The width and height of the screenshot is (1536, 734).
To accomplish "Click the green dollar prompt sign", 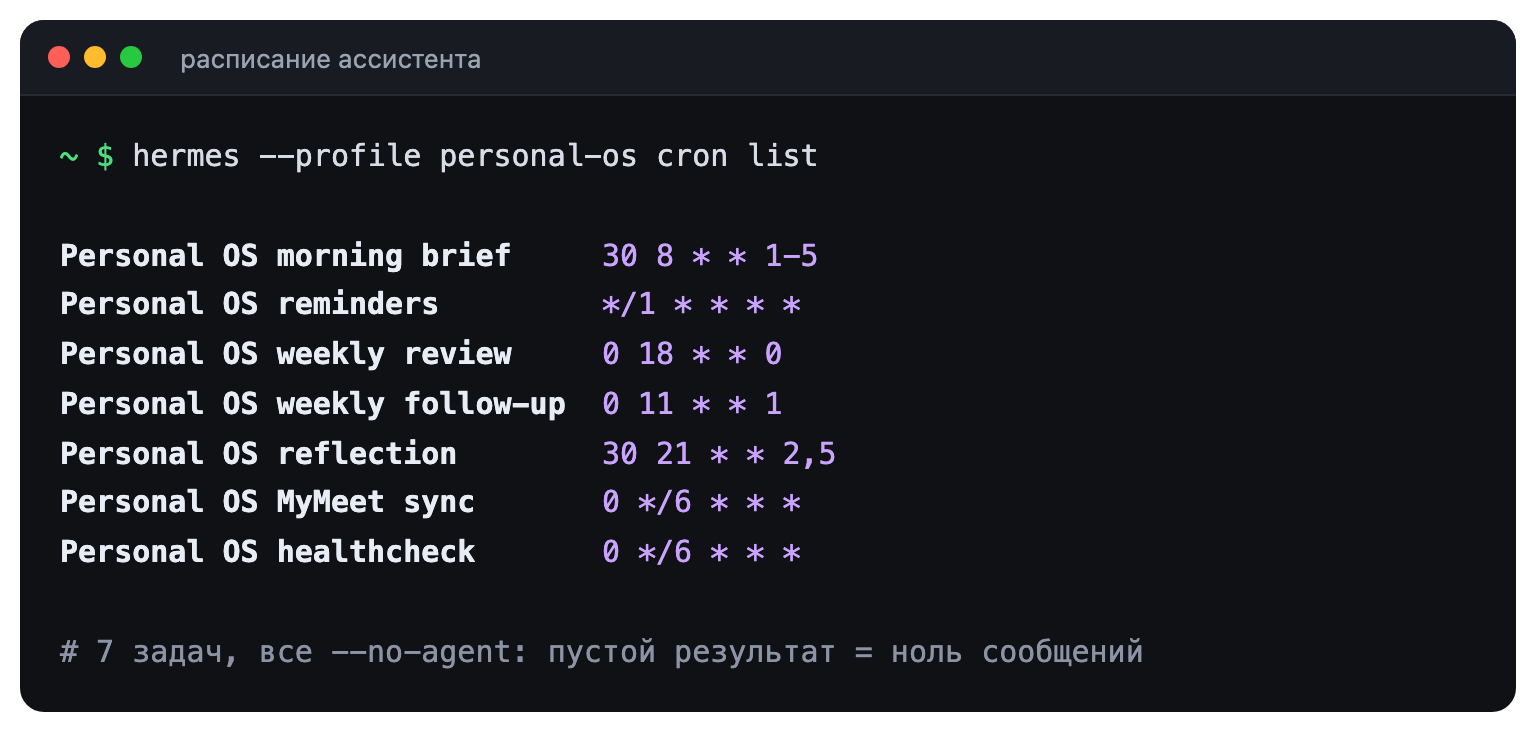I will tap(105, 156).
